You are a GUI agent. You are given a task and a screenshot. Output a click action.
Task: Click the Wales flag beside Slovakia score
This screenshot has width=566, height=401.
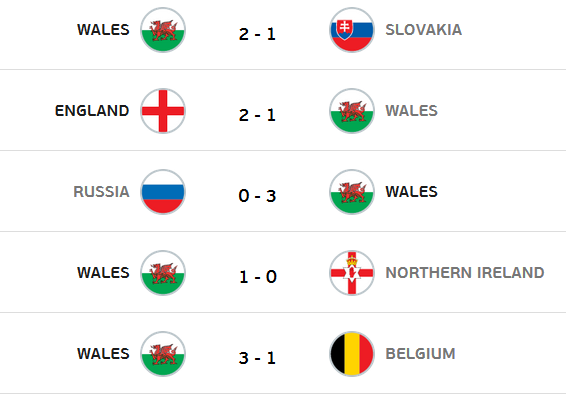pyautogui.click(x=163, y=30)
